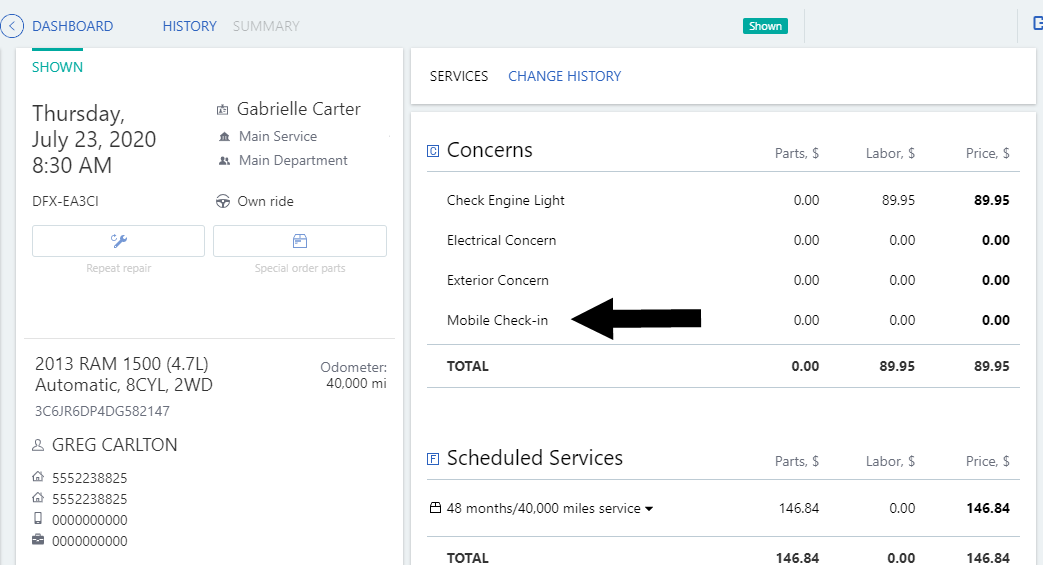Click the steering wheel Own ride icon

223,201
